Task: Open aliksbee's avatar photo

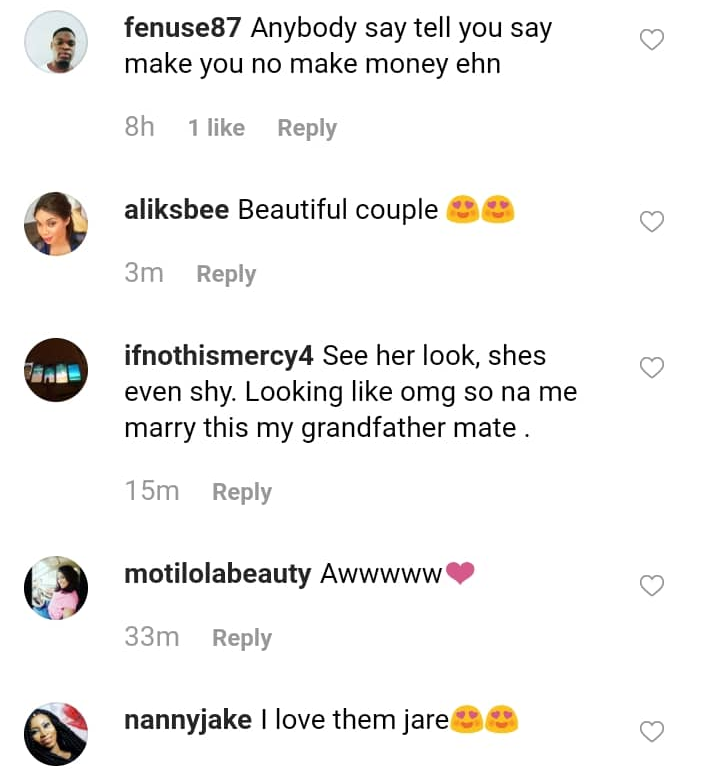Action: coord(56,223)
